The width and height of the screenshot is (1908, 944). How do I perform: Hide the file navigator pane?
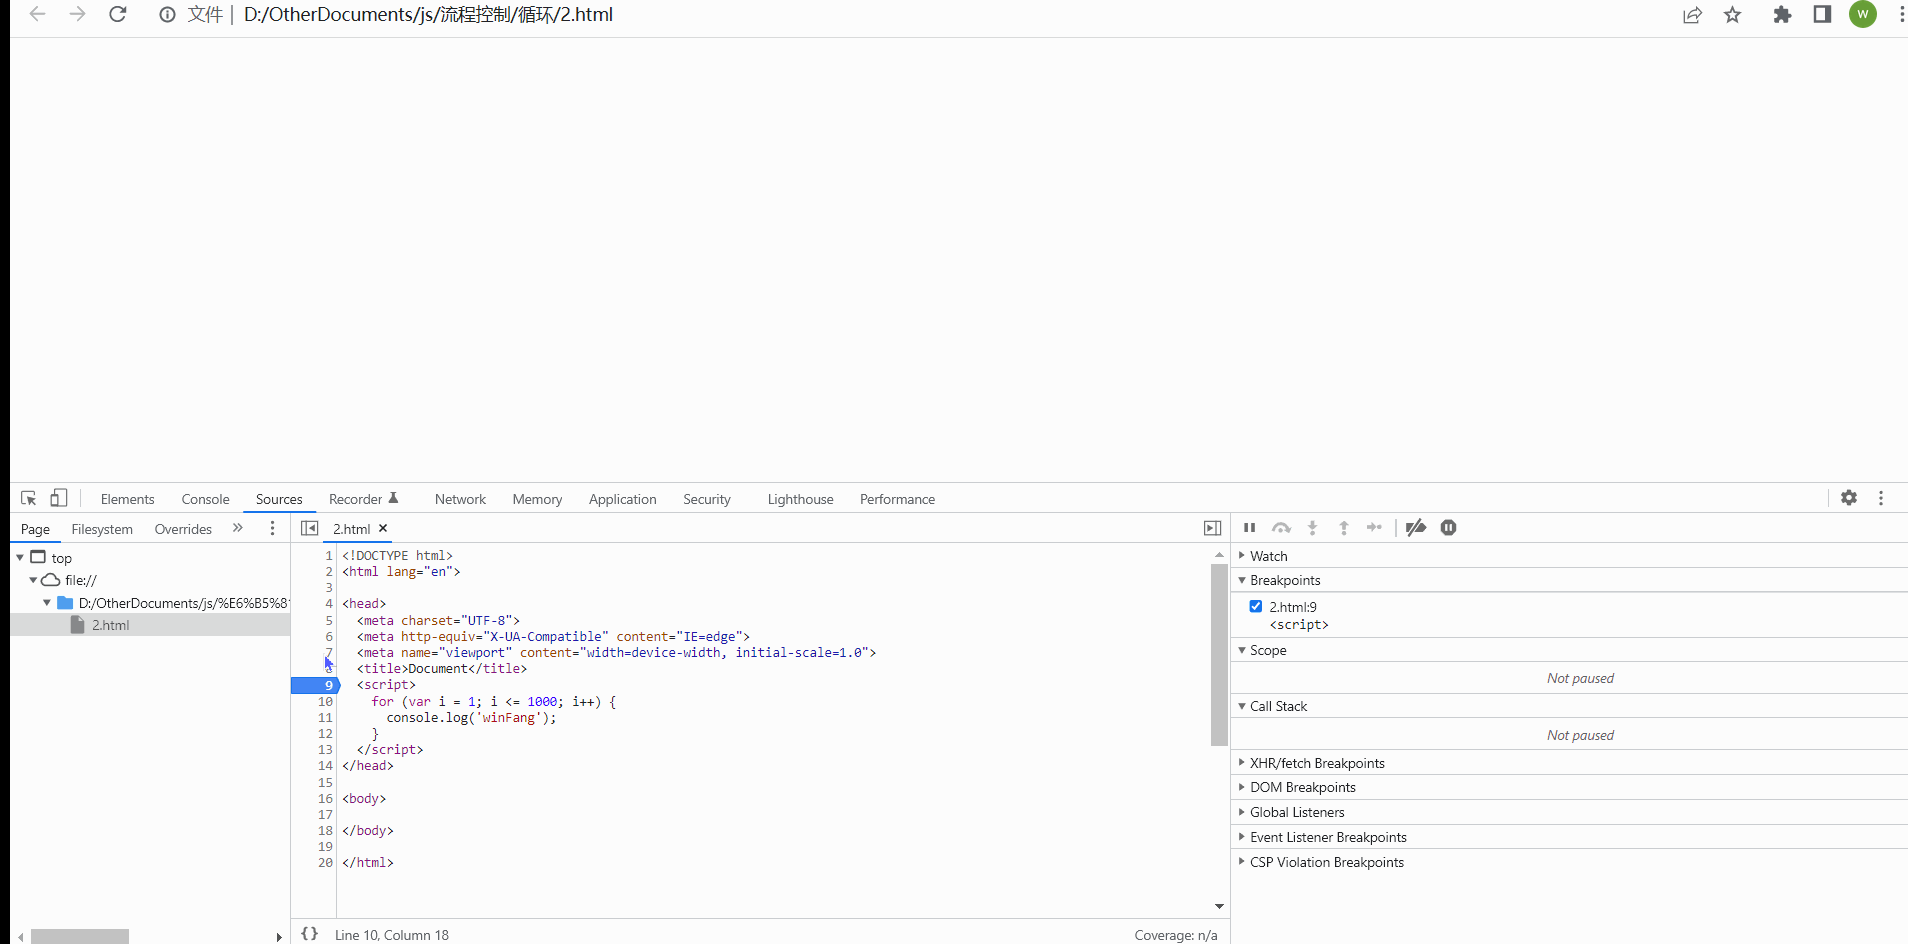click(310, 528)
